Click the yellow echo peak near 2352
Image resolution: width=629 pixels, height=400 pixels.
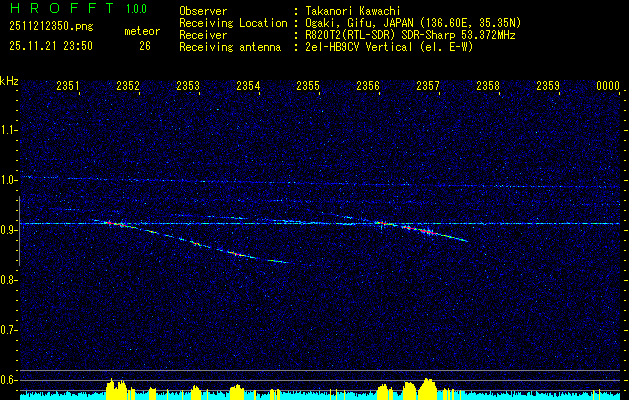(116, 389)
